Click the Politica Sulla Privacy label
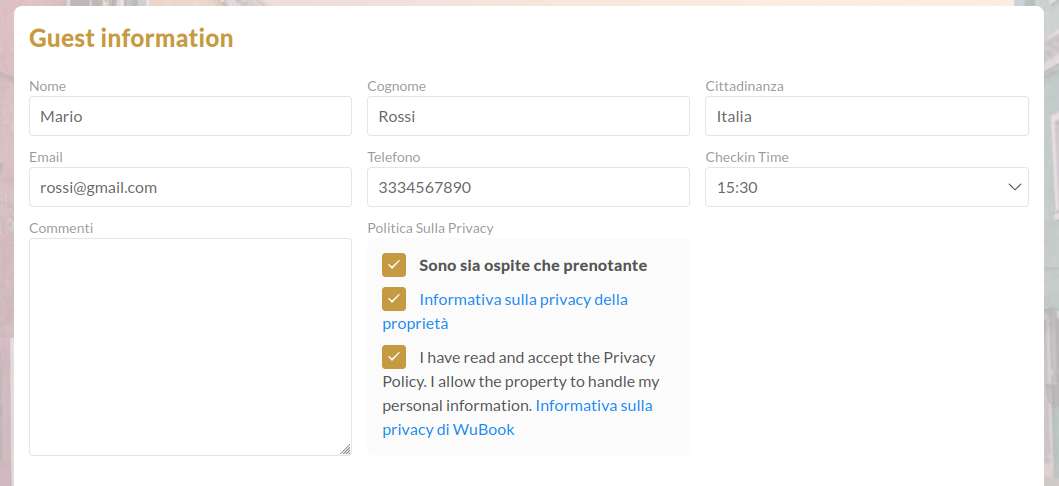The image size is (1059, 486). click(430, 228)
